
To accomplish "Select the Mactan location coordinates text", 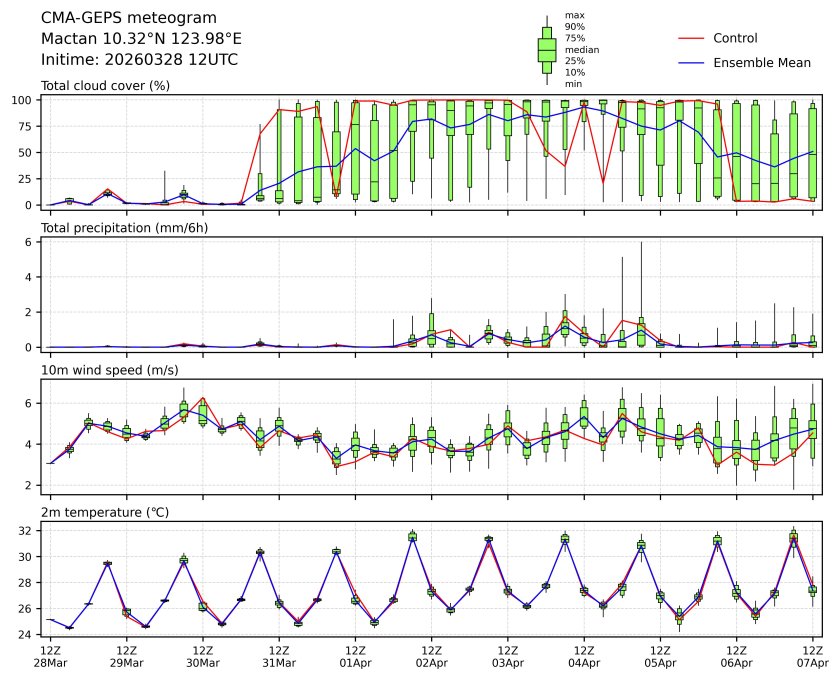I will click(x=141, y=38).
